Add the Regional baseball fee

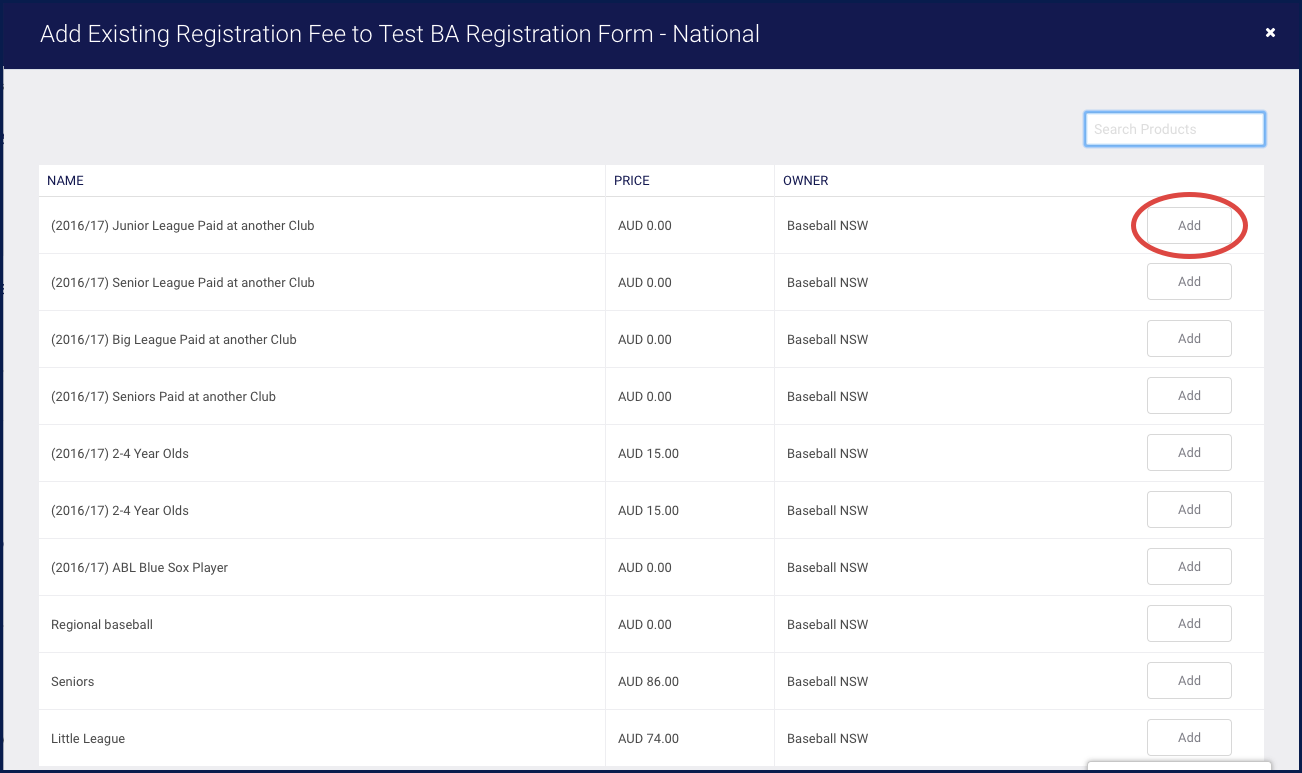pyautogui.click(x=1188, y=624)
